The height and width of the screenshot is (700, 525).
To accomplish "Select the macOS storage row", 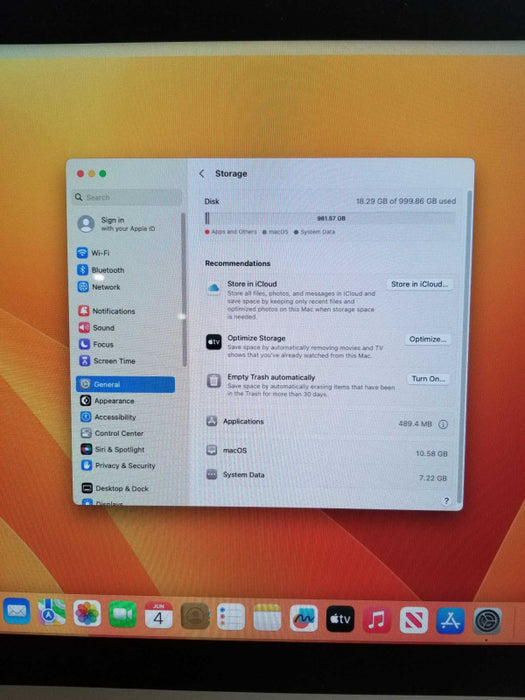I will [328, 451].
